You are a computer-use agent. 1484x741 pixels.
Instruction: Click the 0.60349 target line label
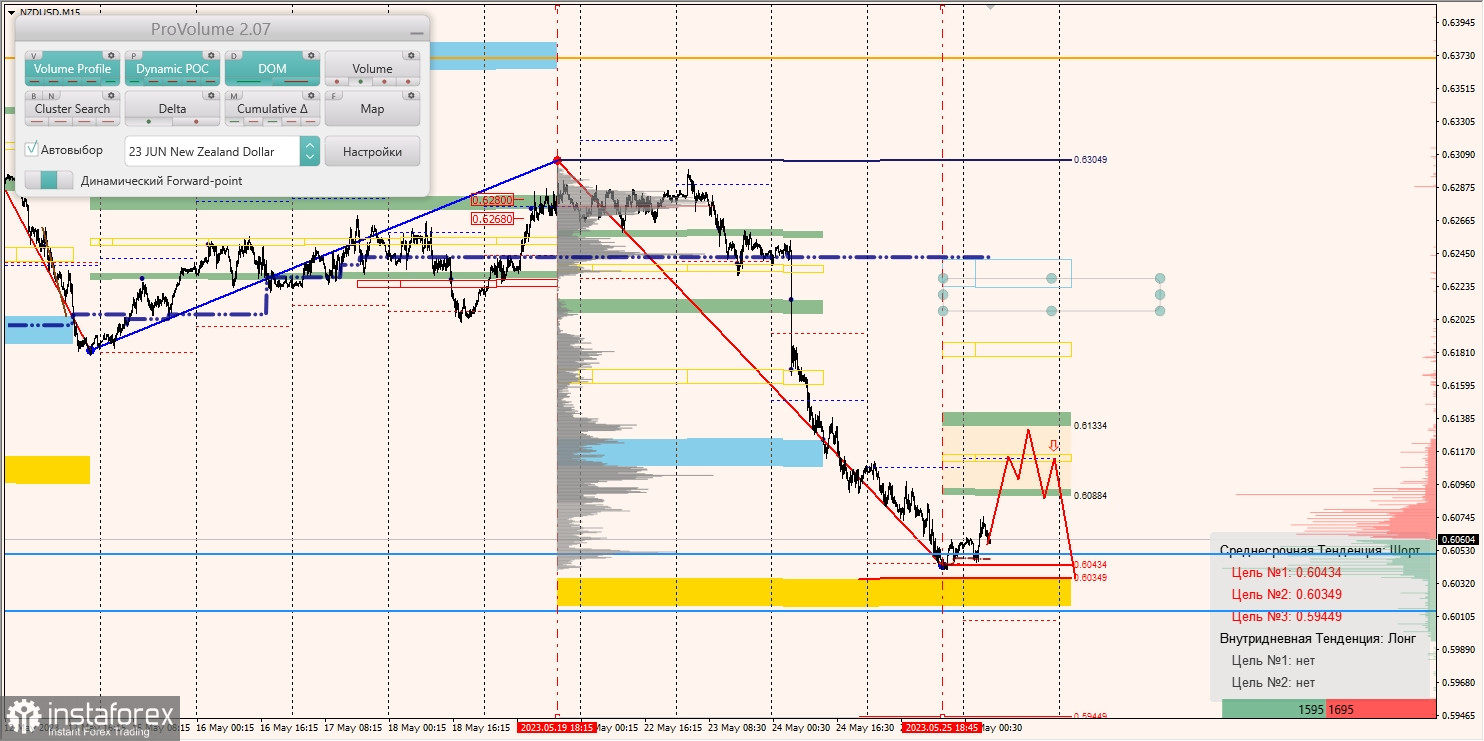[x=1090, y=577]
